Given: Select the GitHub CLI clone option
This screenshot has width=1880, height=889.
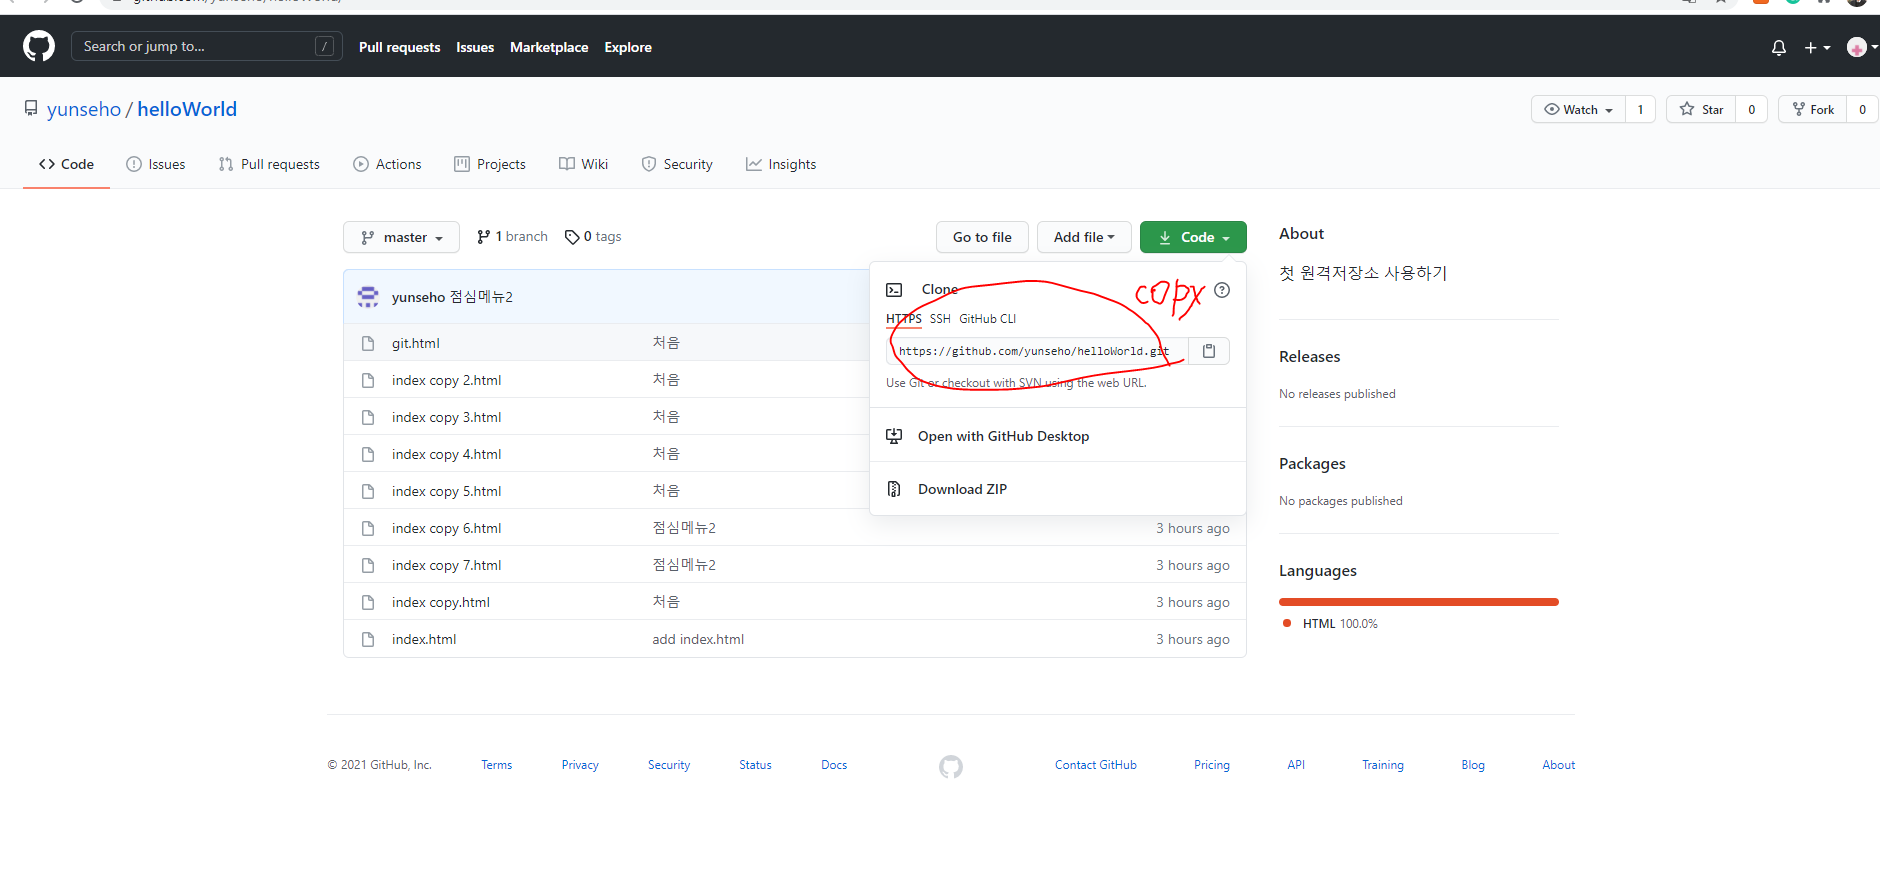Looking at the screenshot, I should click(x=987, y=319).
